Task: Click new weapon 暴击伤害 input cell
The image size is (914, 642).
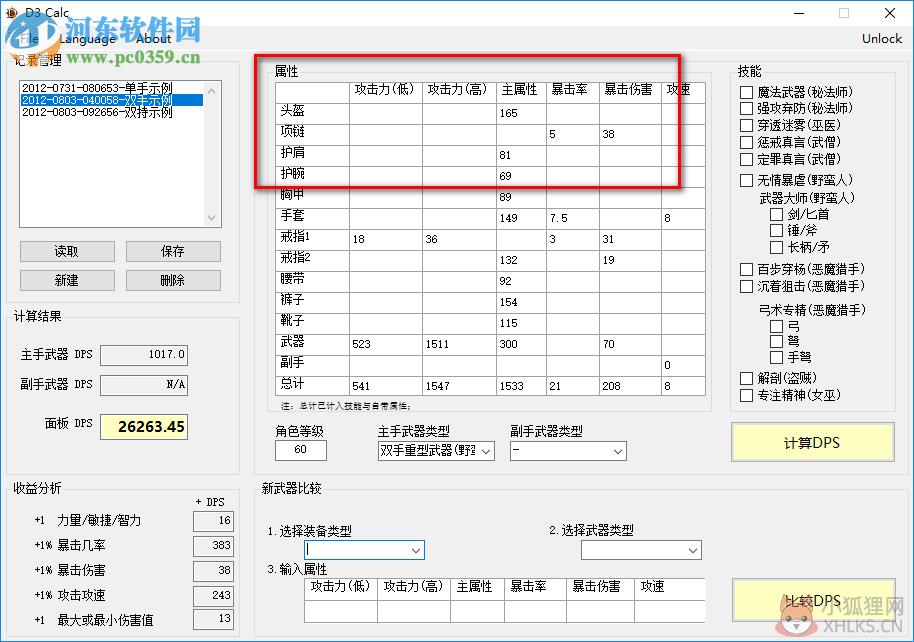Action: pos(600,611)
